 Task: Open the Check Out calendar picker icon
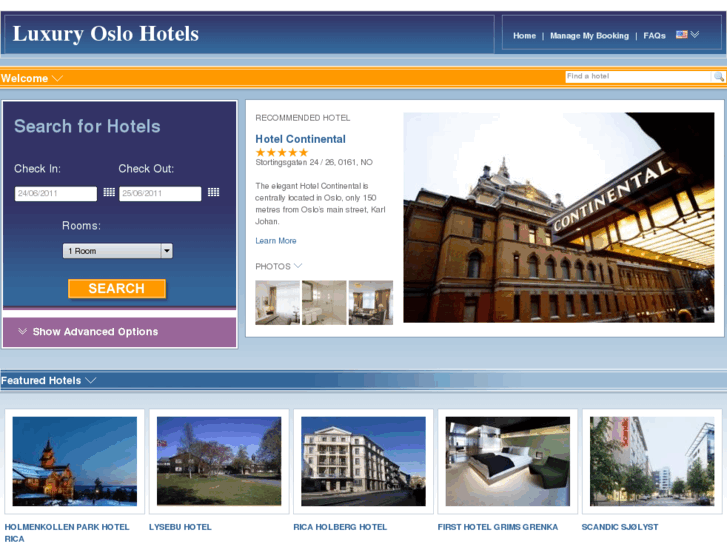tap(213, 192)
